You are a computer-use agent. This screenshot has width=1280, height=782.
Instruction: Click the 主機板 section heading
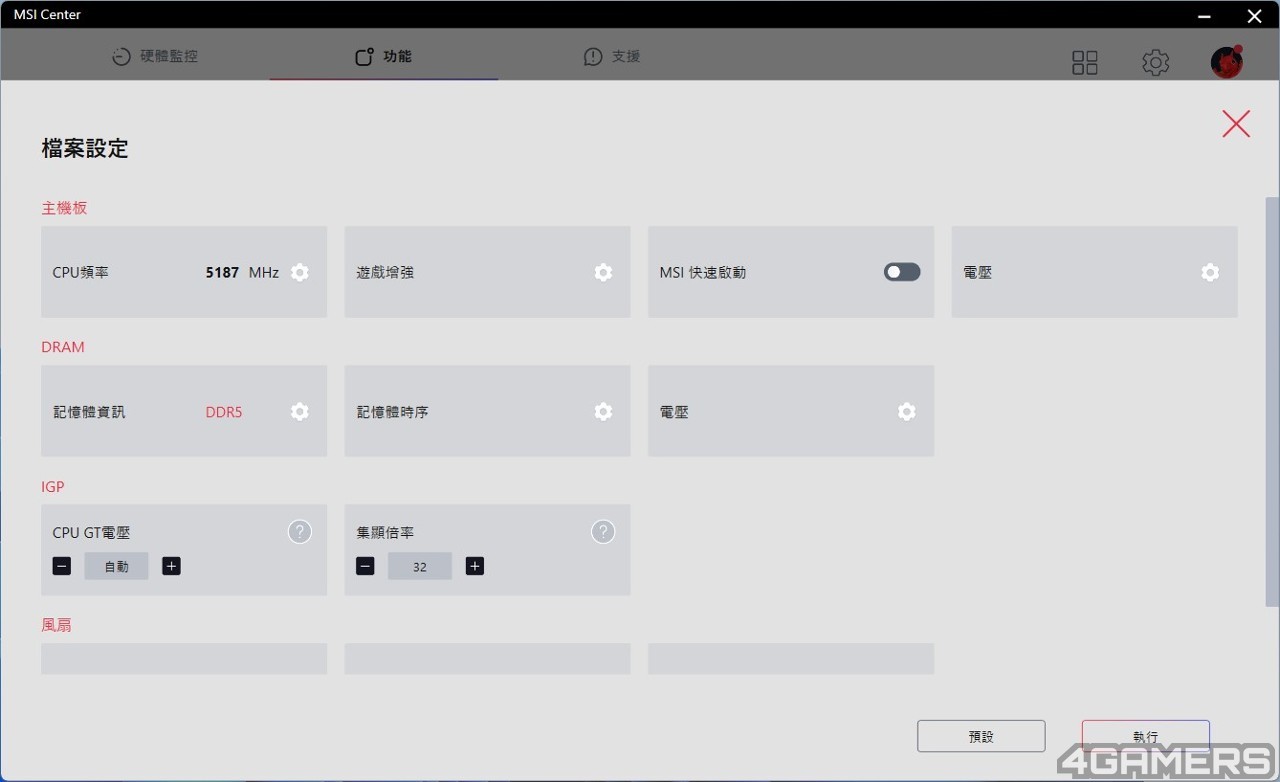(65, 208)
